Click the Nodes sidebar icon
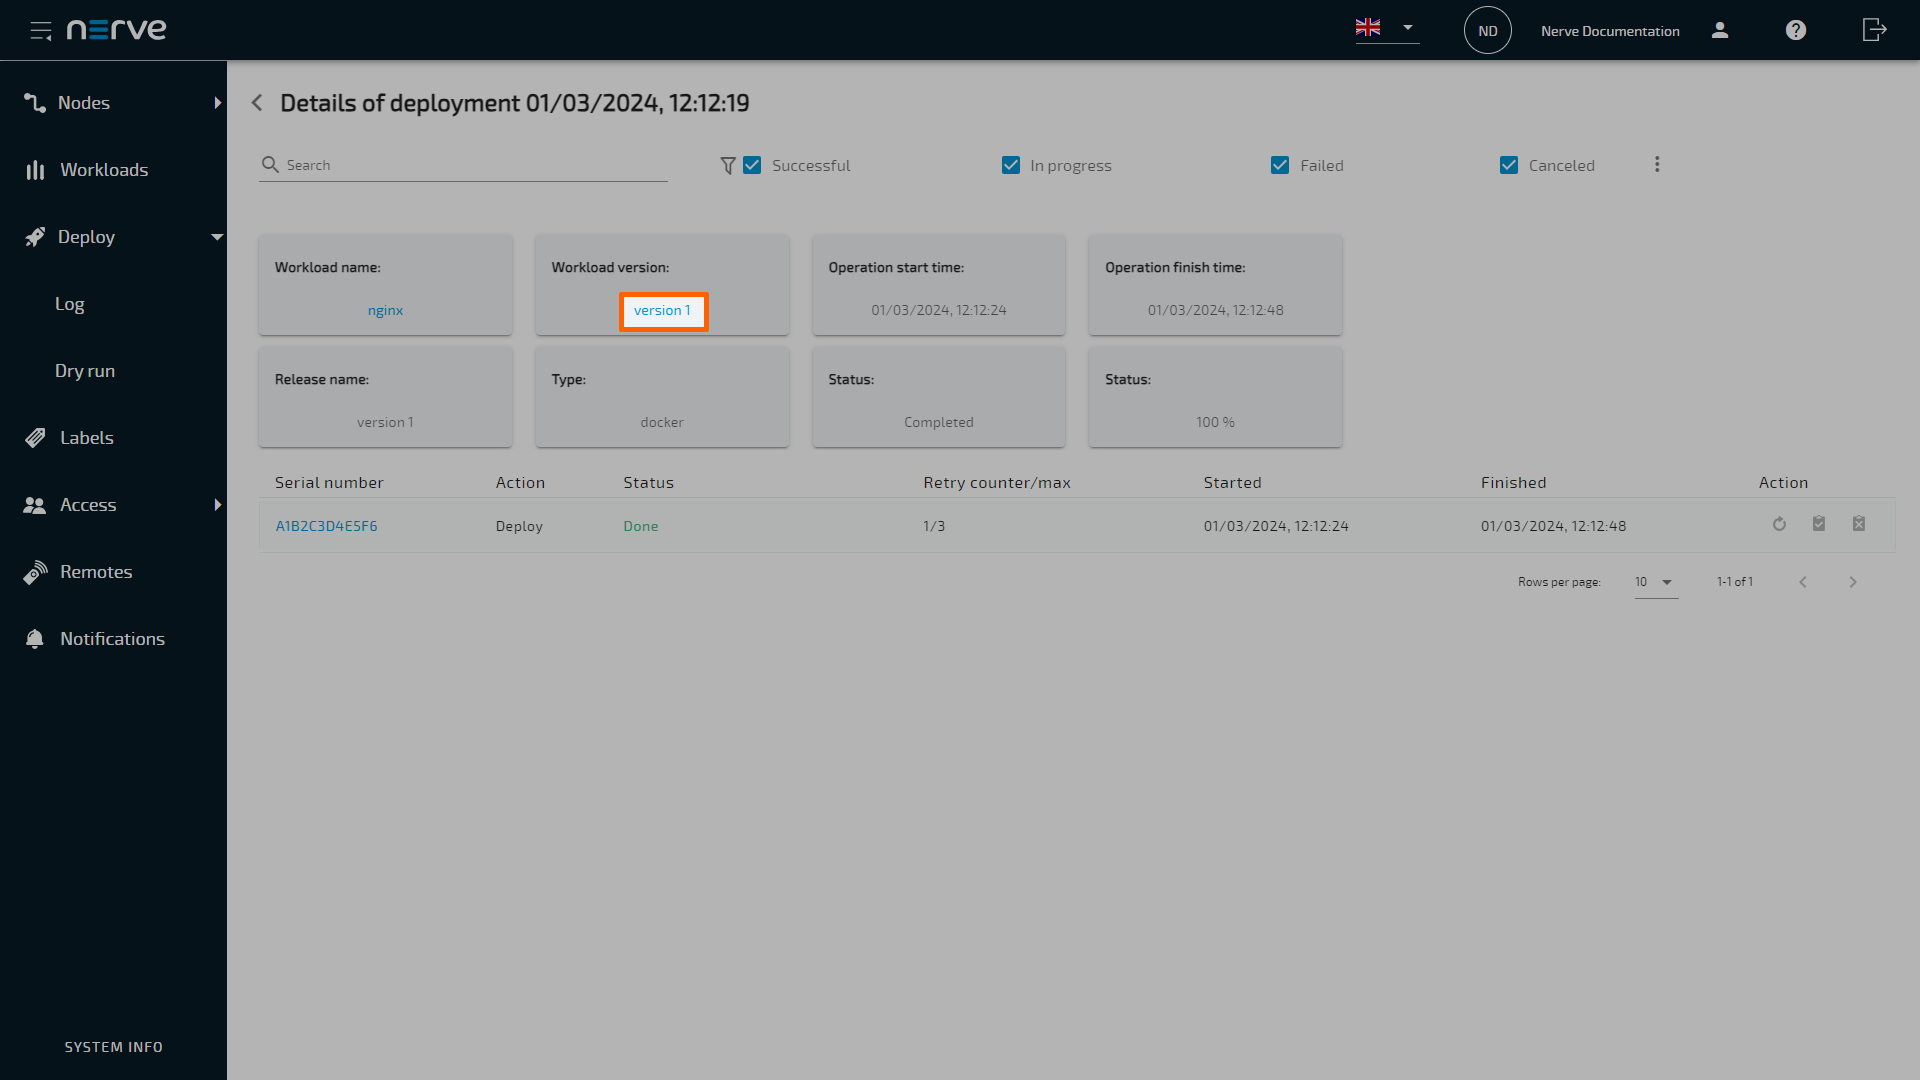Viewport: 1920px width, 1080px height. tap(34, 103)
